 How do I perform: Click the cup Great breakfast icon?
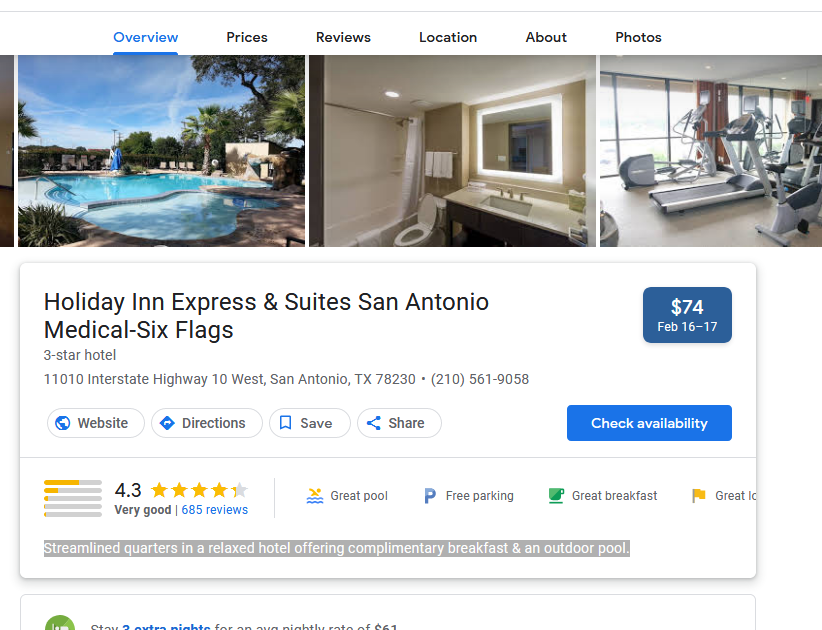(556, 496)
